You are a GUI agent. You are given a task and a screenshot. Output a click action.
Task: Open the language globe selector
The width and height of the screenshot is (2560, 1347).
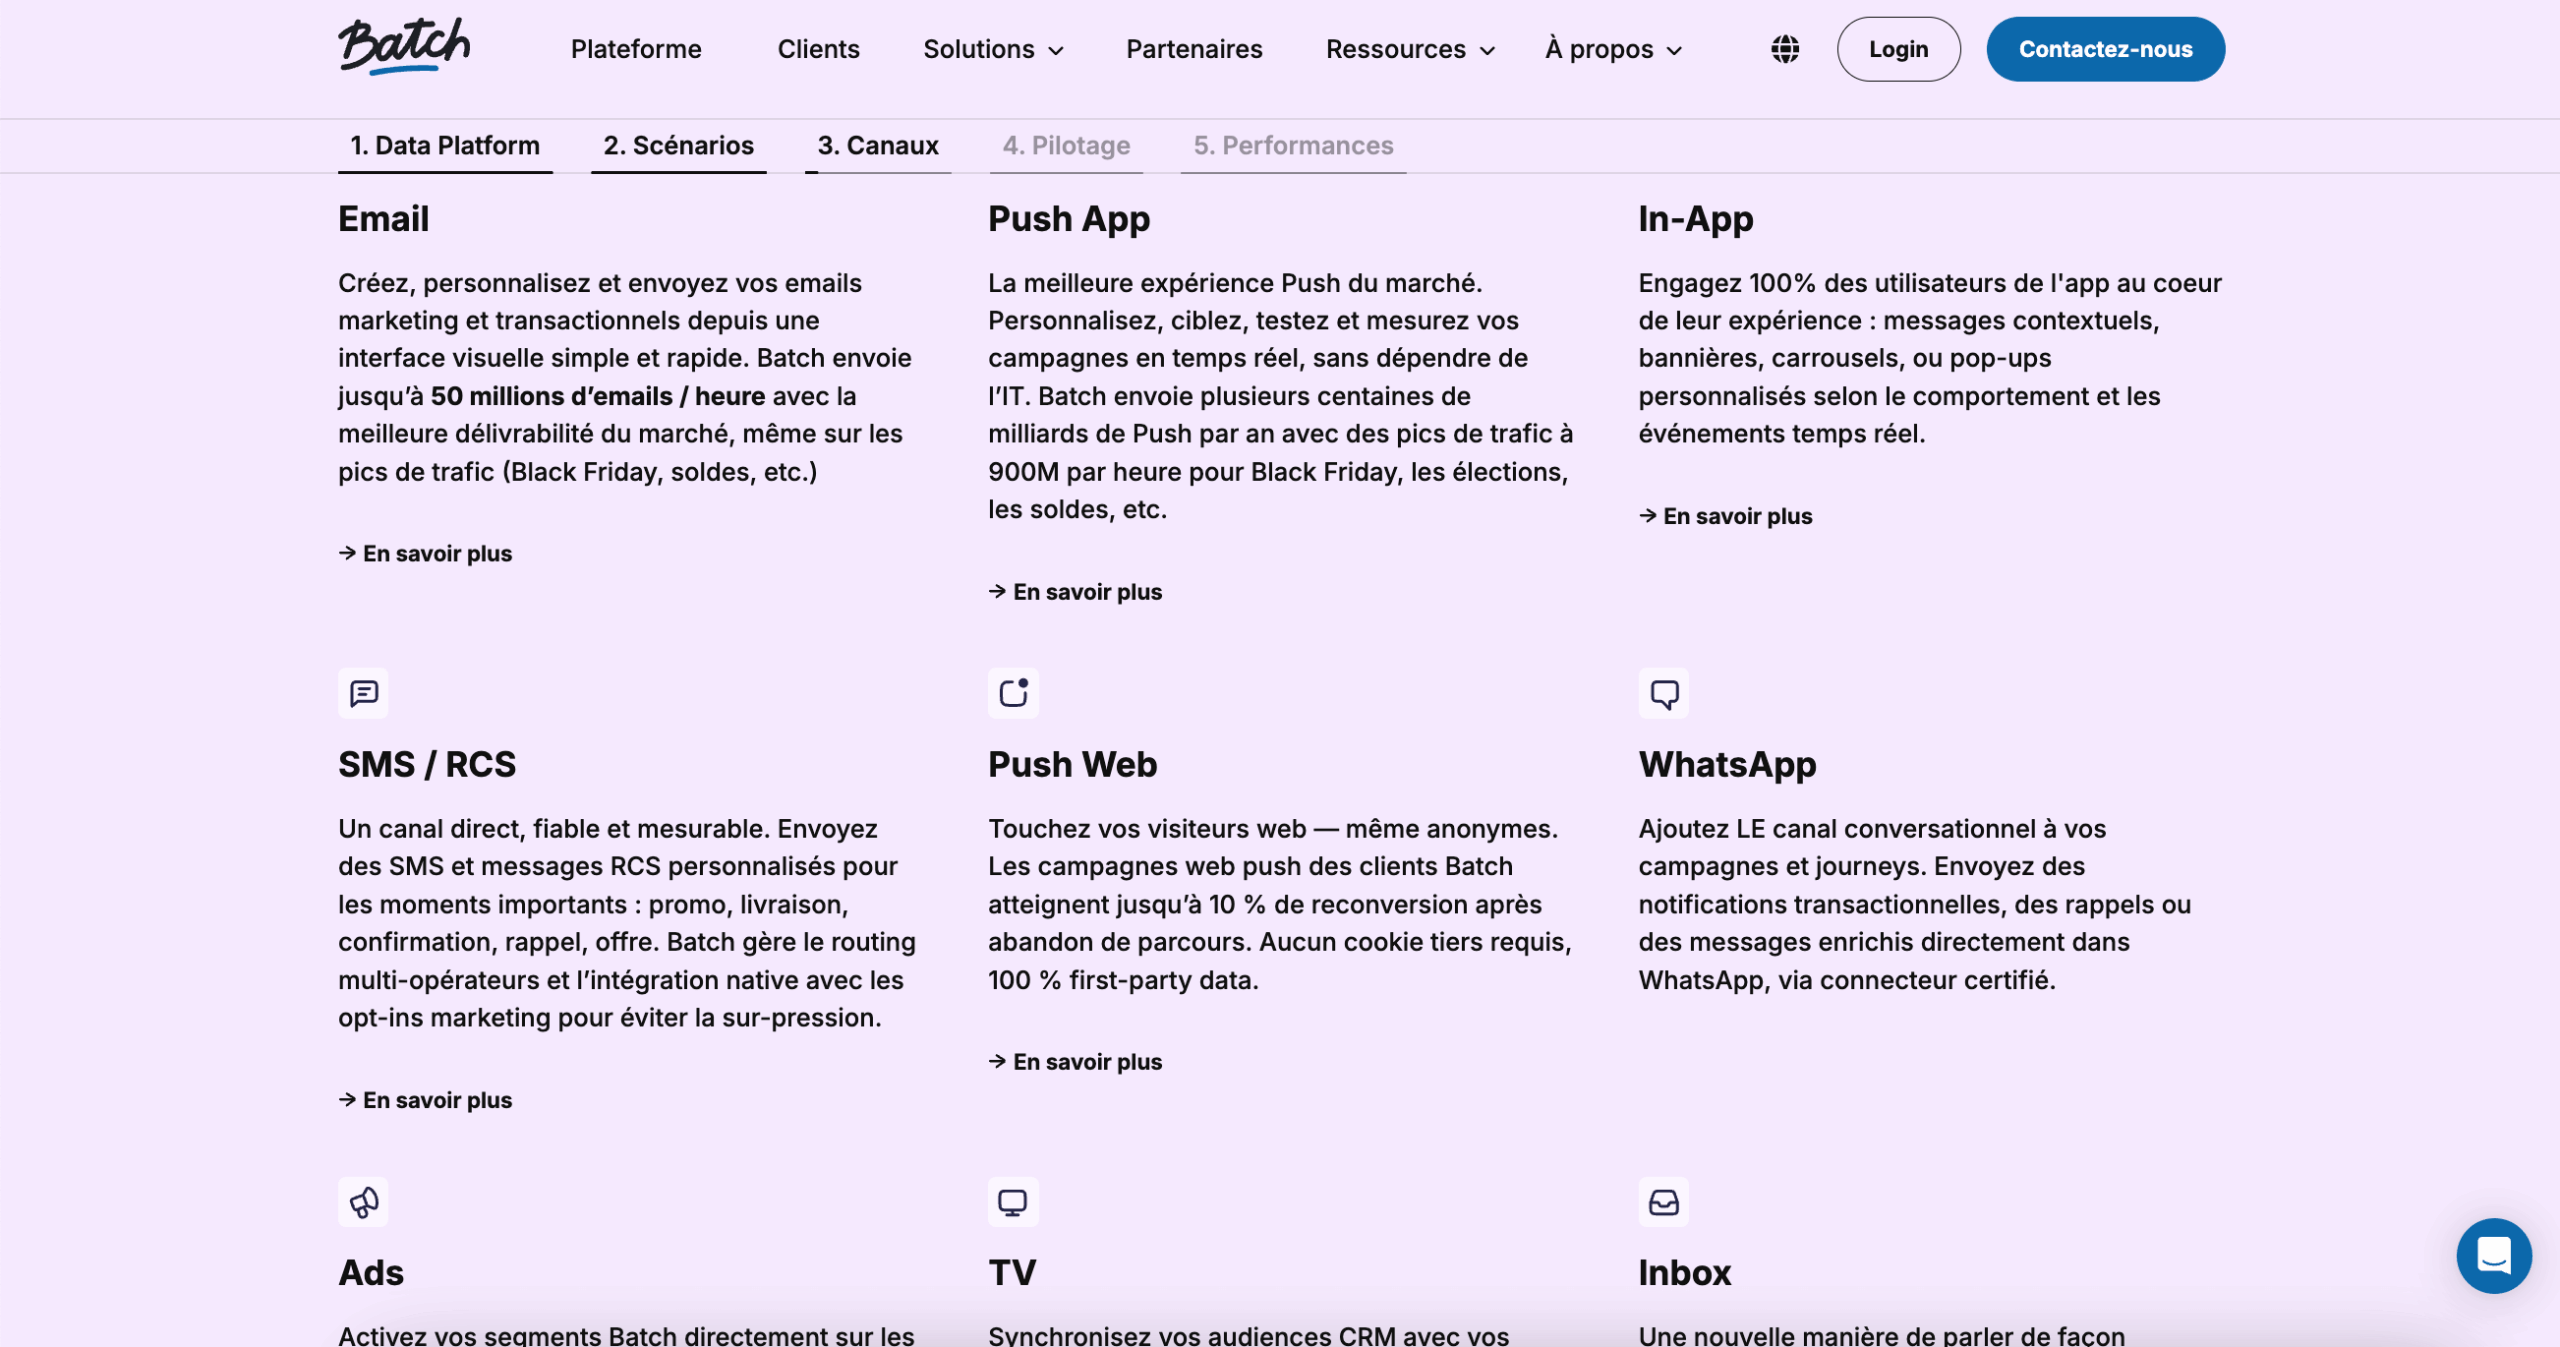coord(1785,49)
